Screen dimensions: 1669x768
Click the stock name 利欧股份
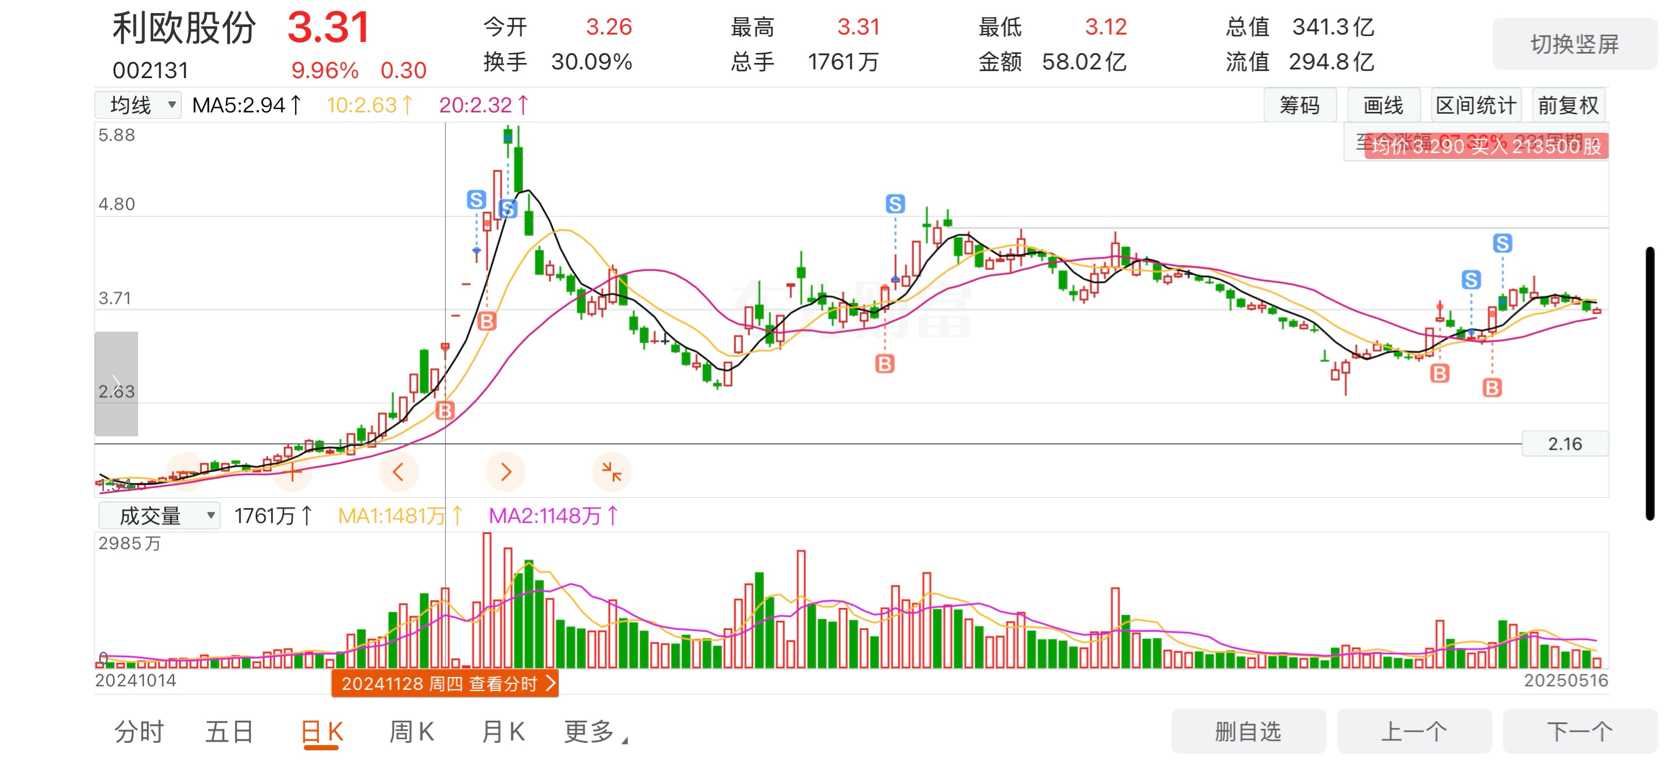point(184,28)
